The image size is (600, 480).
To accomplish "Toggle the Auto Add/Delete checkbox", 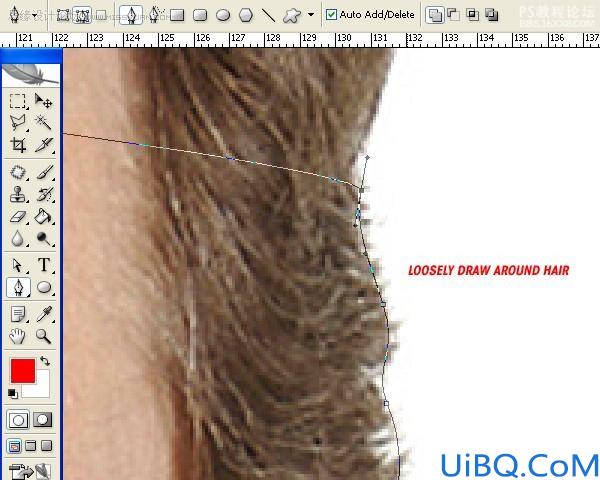I will pyautogui.click(x=331, y=15).
